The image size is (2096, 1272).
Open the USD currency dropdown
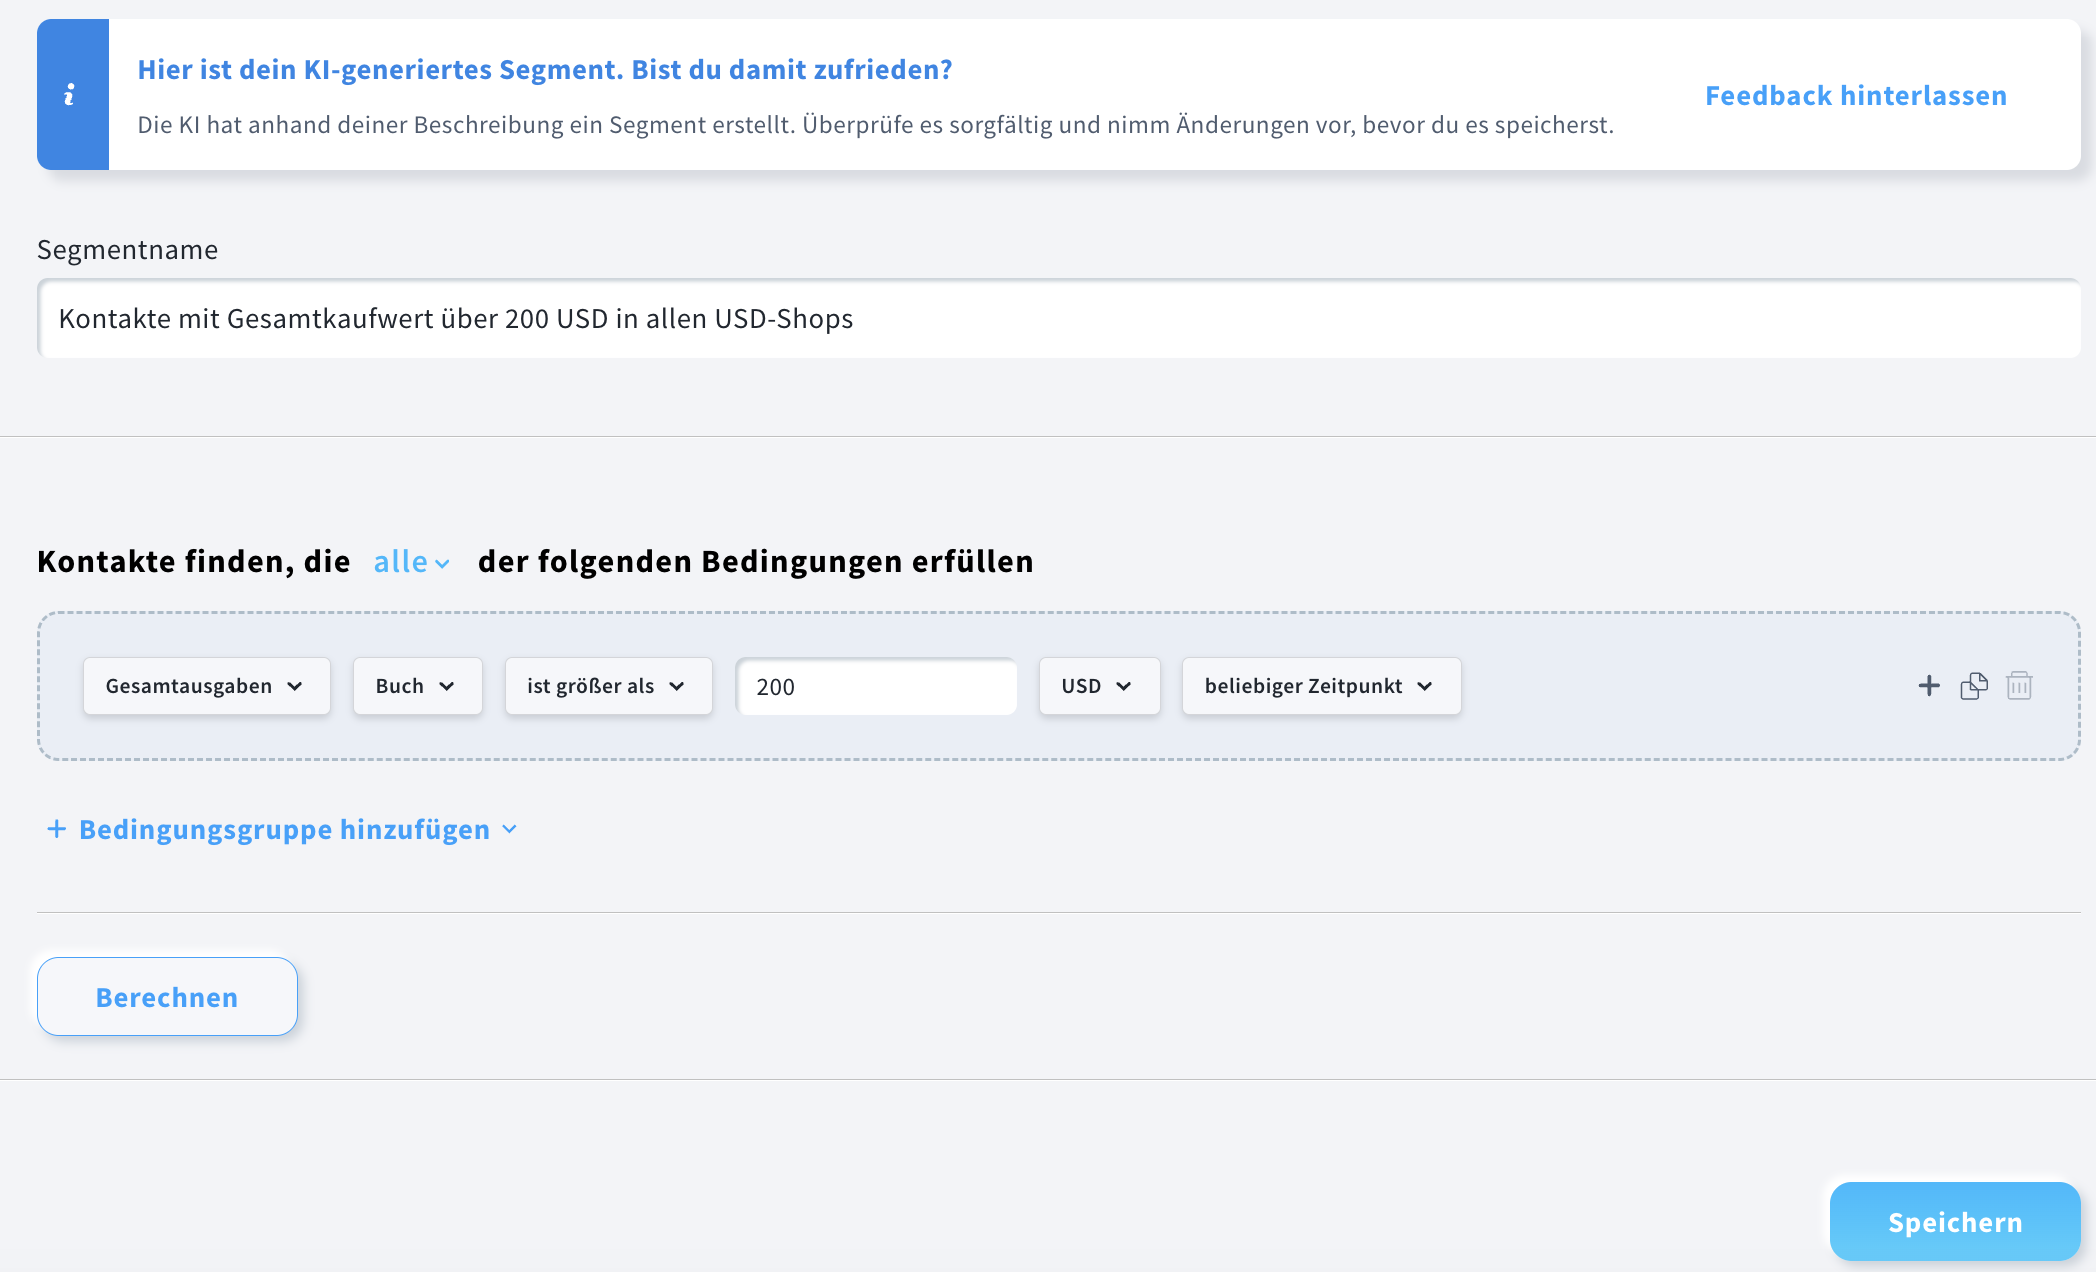coord(1098,686)
